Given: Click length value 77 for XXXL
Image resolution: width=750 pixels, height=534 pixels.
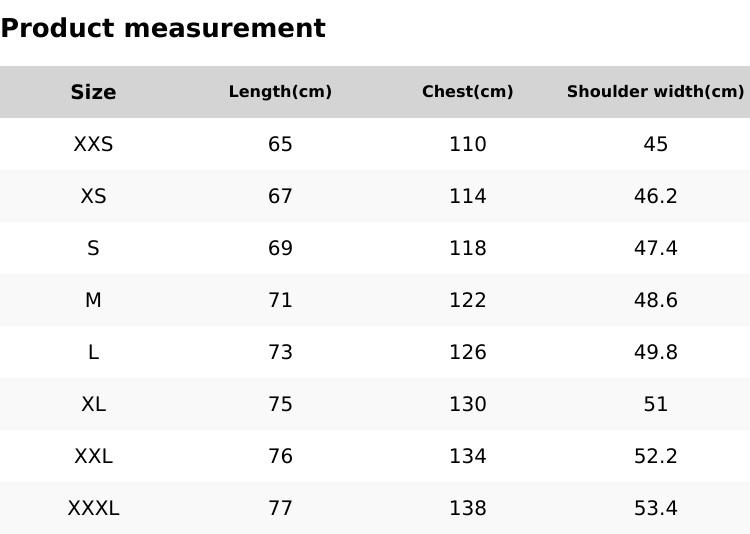Looking at the screenshot, I should pos(280,508).
